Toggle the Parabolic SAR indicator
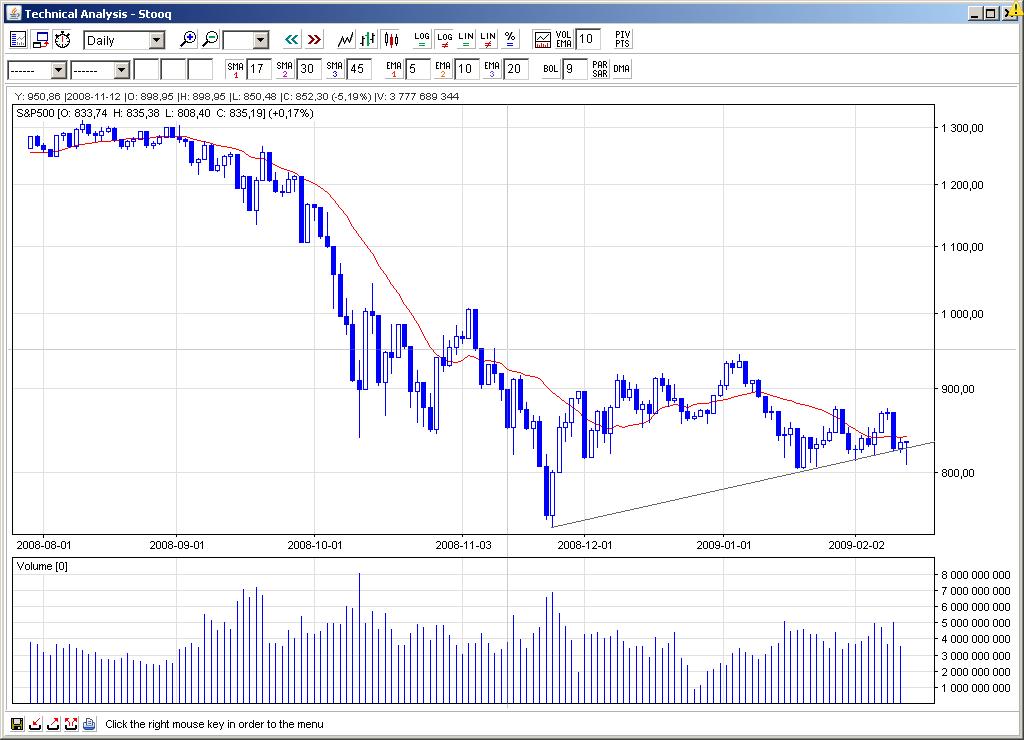Viewport: 1024px width, 740px height. (x=599, y=69)
